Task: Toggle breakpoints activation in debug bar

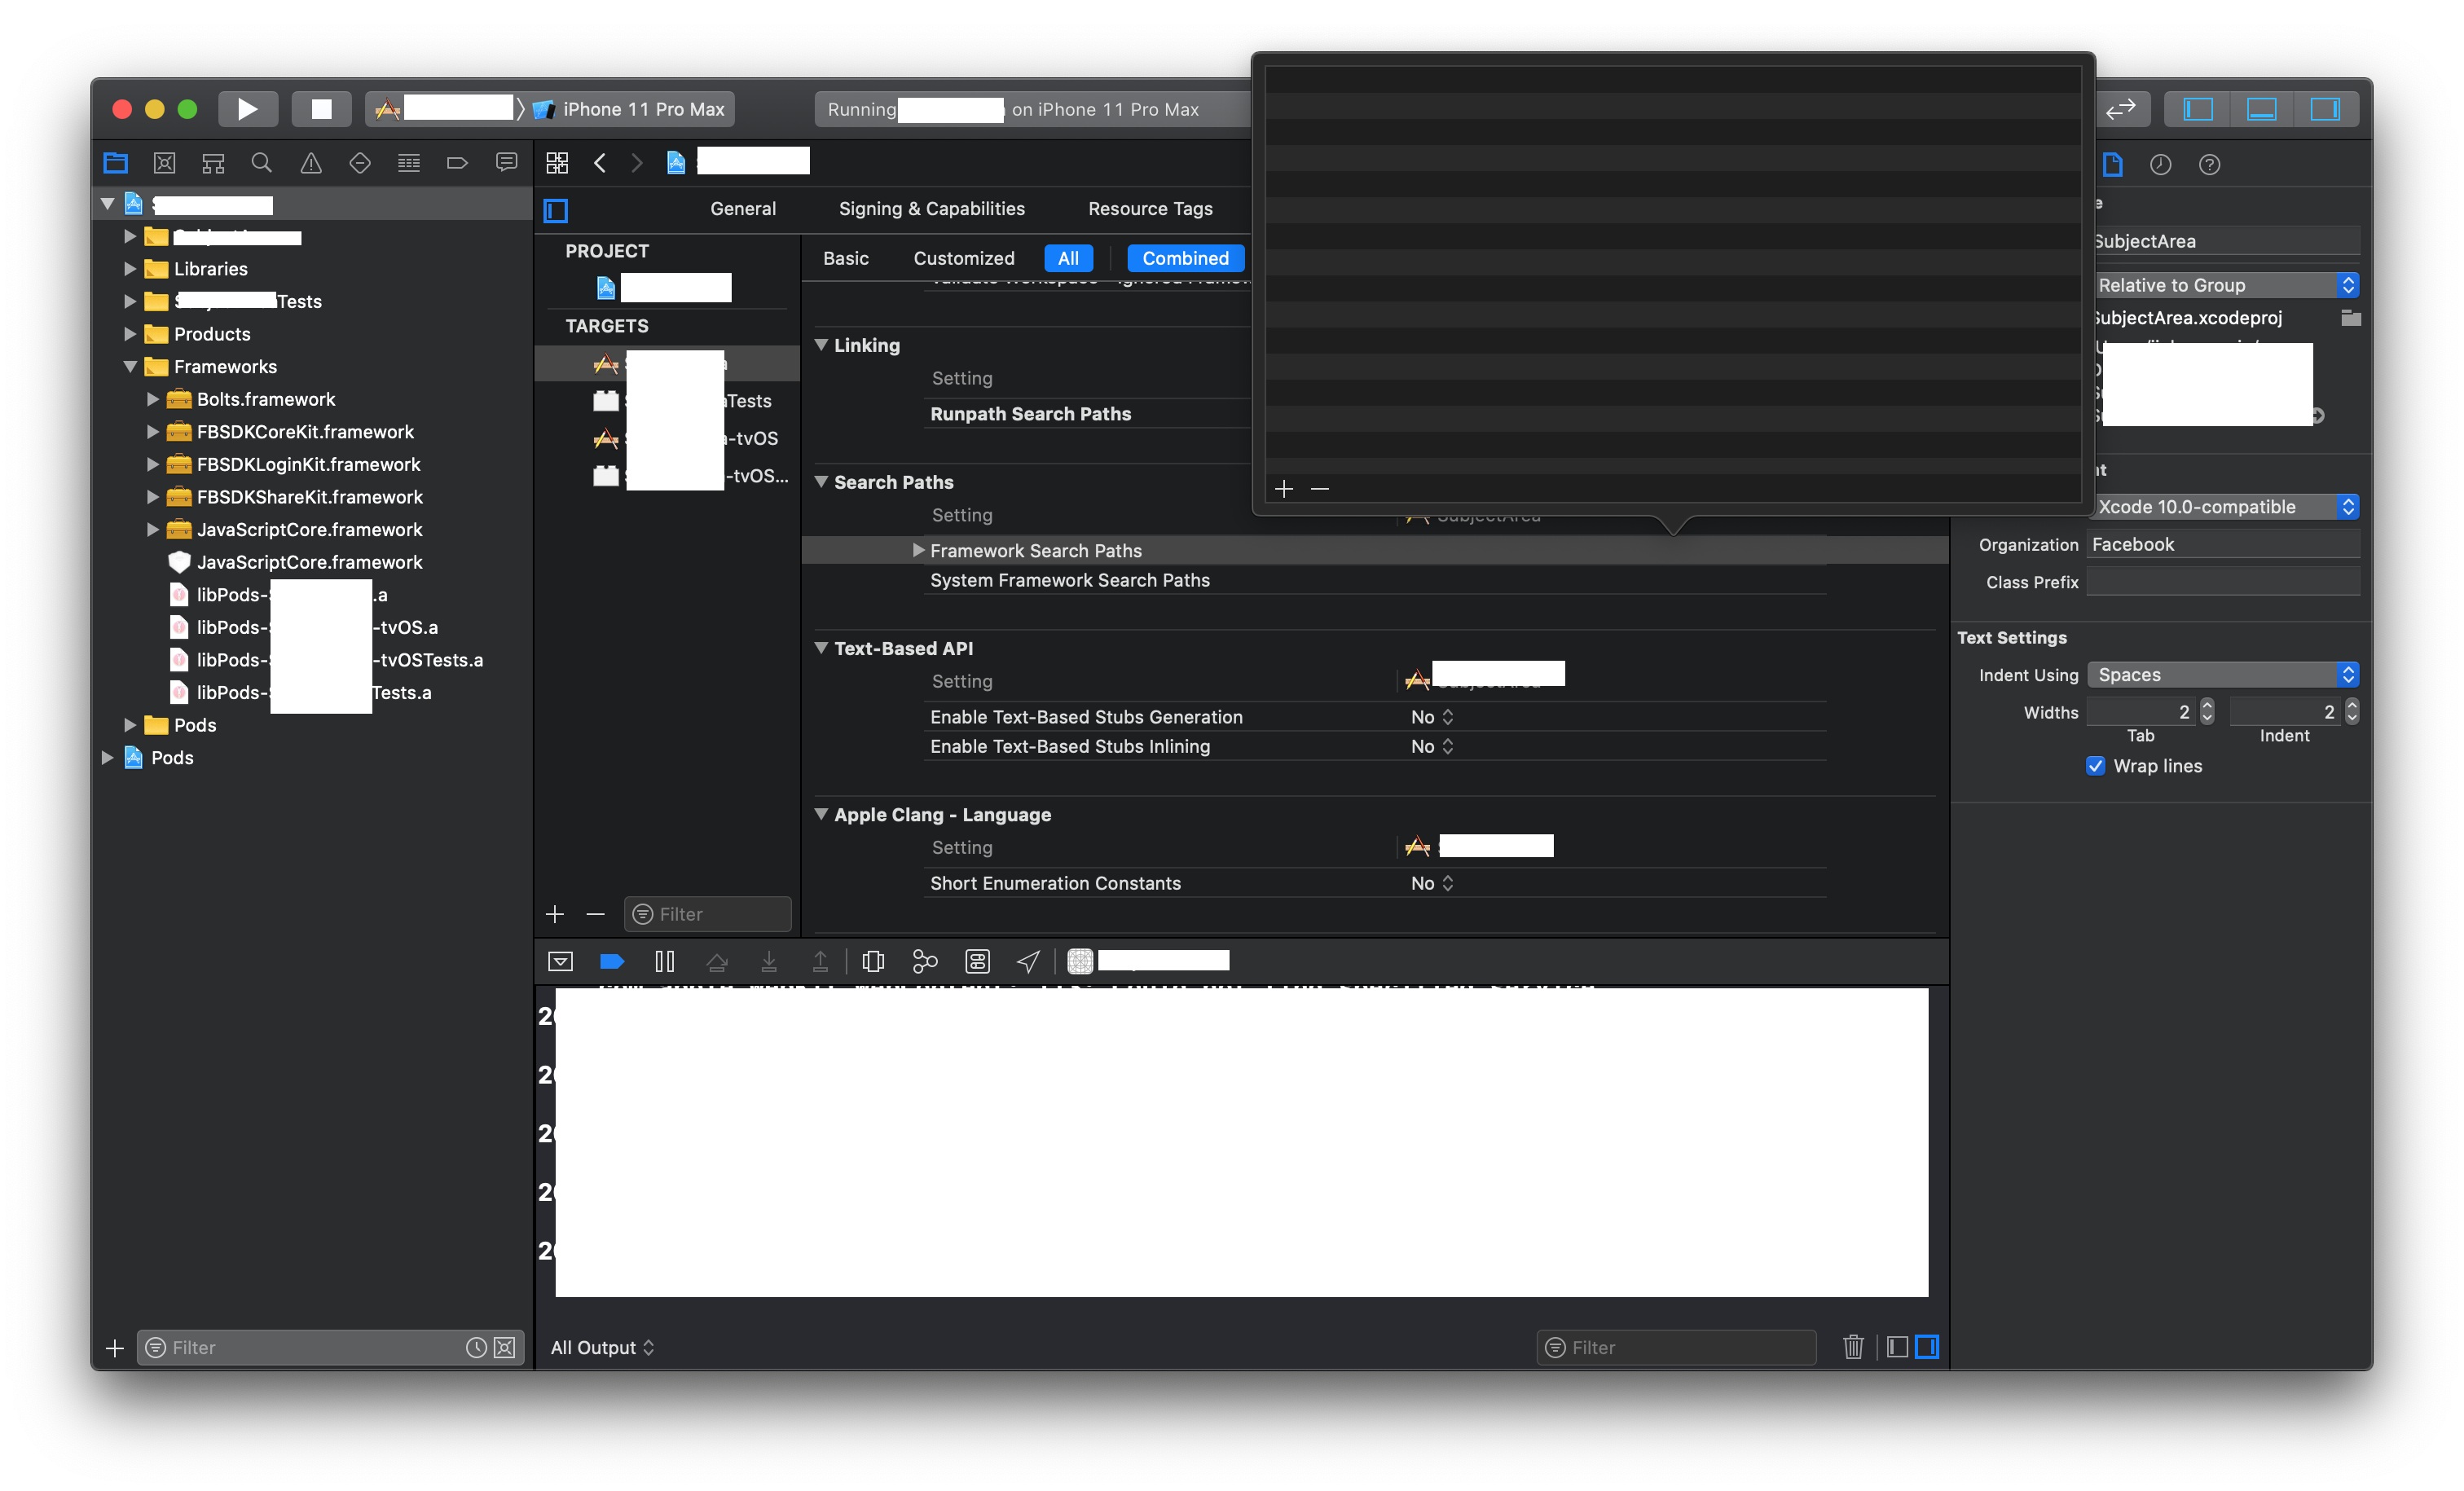Action: point(612,961)
